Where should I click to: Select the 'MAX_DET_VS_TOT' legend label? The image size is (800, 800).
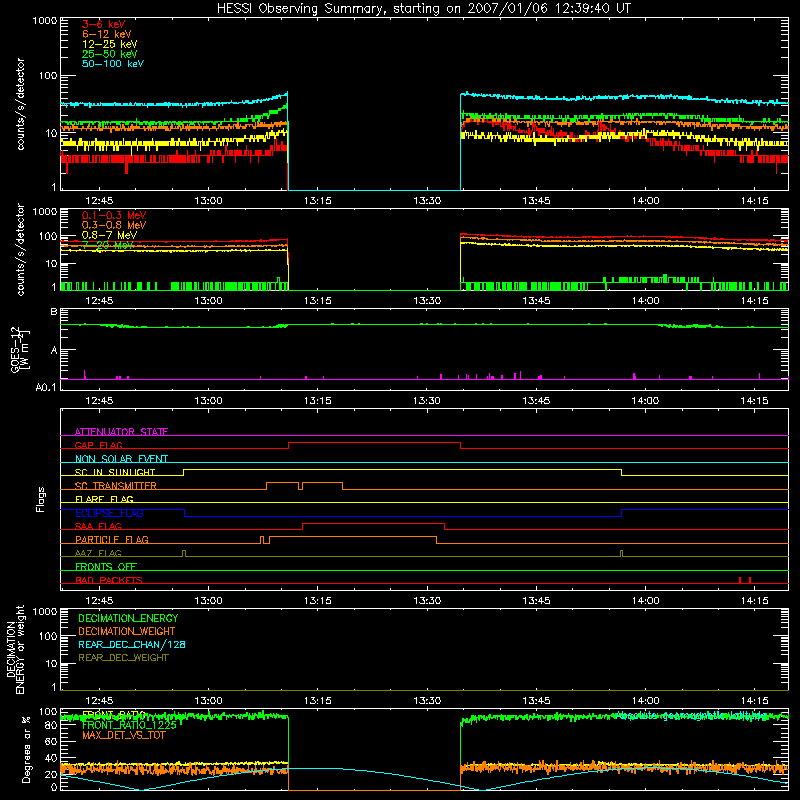(x=123, y=735)
